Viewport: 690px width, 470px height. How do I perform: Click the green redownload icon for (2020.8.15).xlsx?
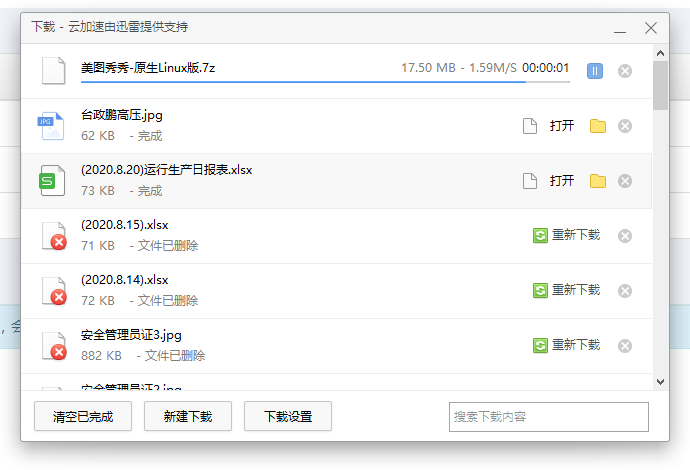[540, 235]
